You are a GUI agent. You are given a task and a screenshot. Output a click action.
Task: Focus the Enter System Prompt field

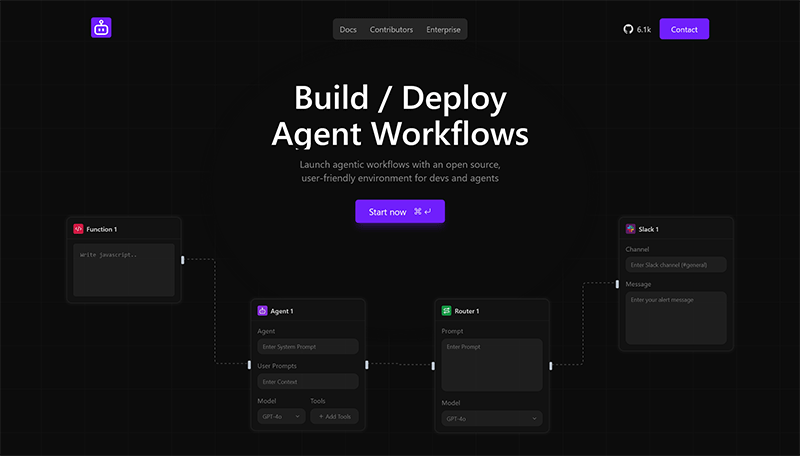click(x=307, y=347)
